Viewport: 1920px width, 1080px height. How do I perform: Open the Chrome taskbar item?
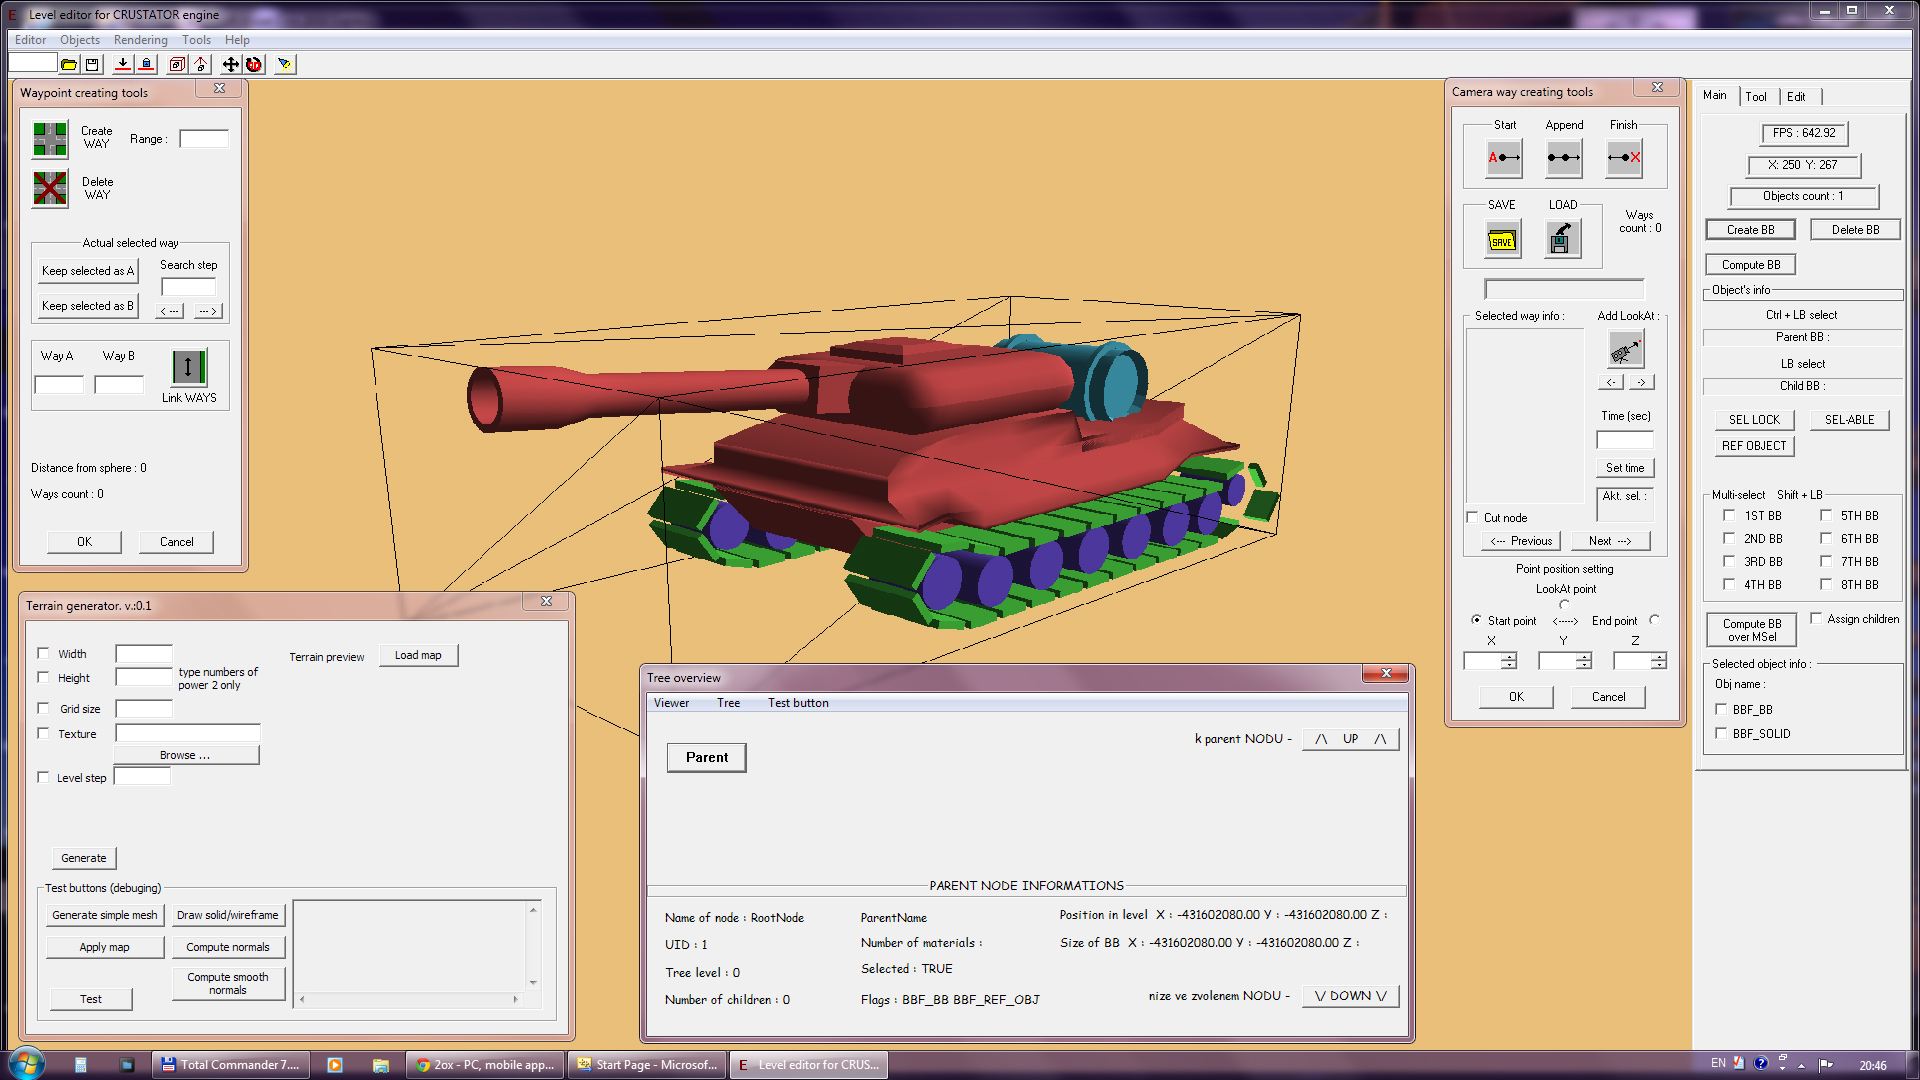coord(485,1065)
